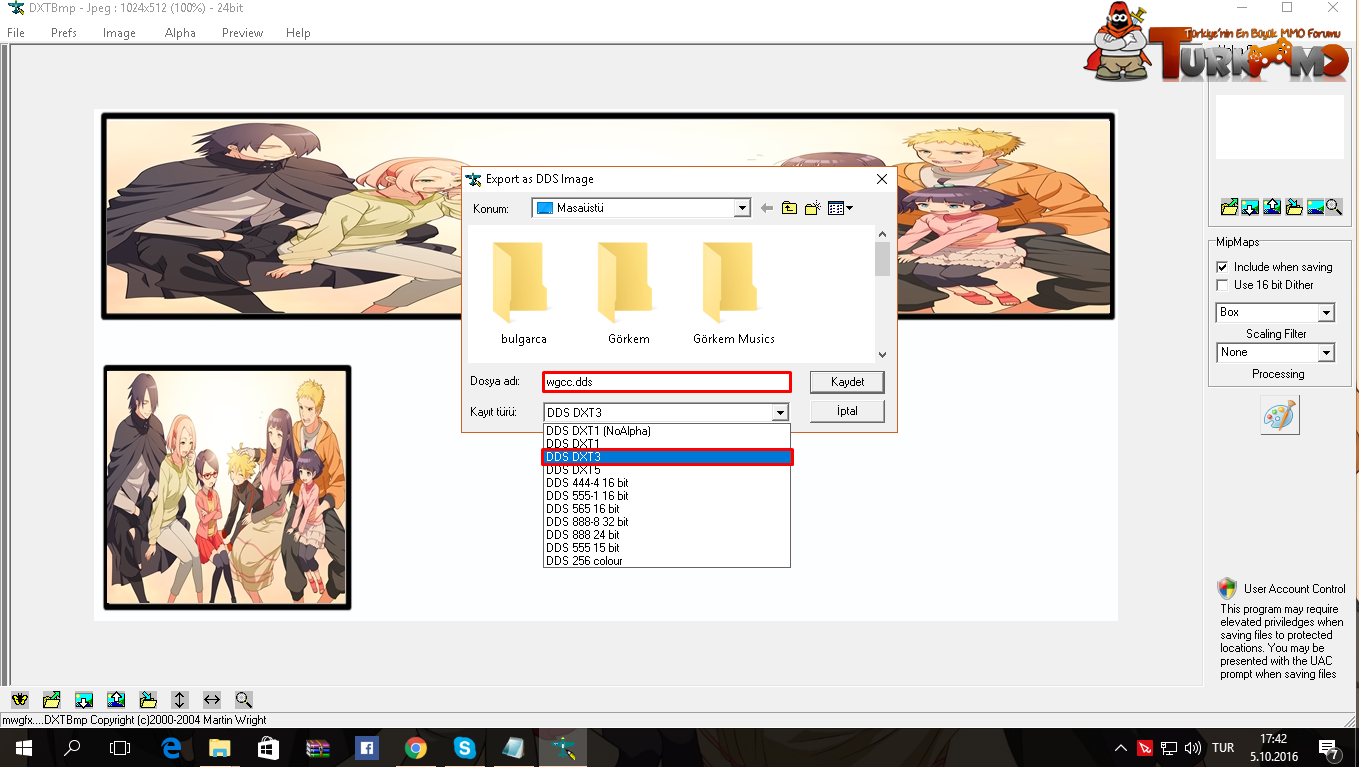1359x767 pixels.
Task: Flip image horizontally with left-right arrow icon
Action: [x=212, y=700]
